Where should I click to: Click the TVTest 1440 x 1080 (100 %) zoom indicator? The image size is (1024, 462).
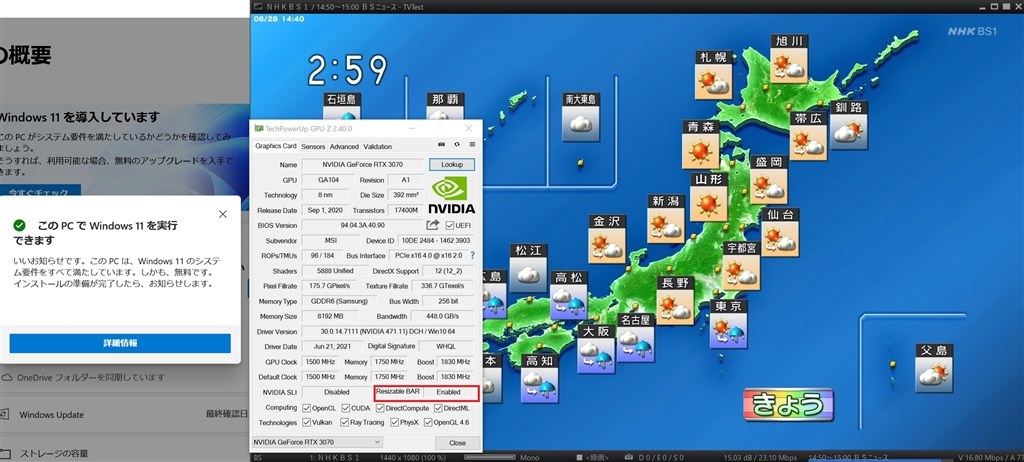411,457
